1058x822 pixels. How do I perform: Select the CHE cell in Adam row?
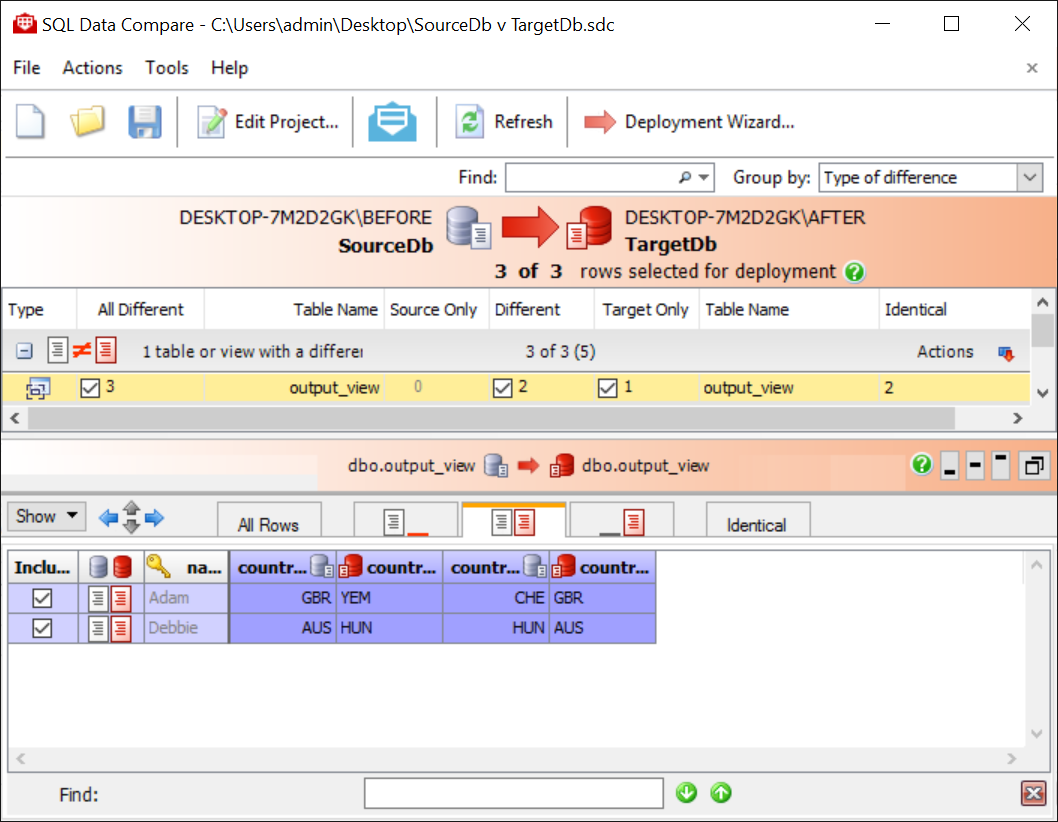click(496, 599)
